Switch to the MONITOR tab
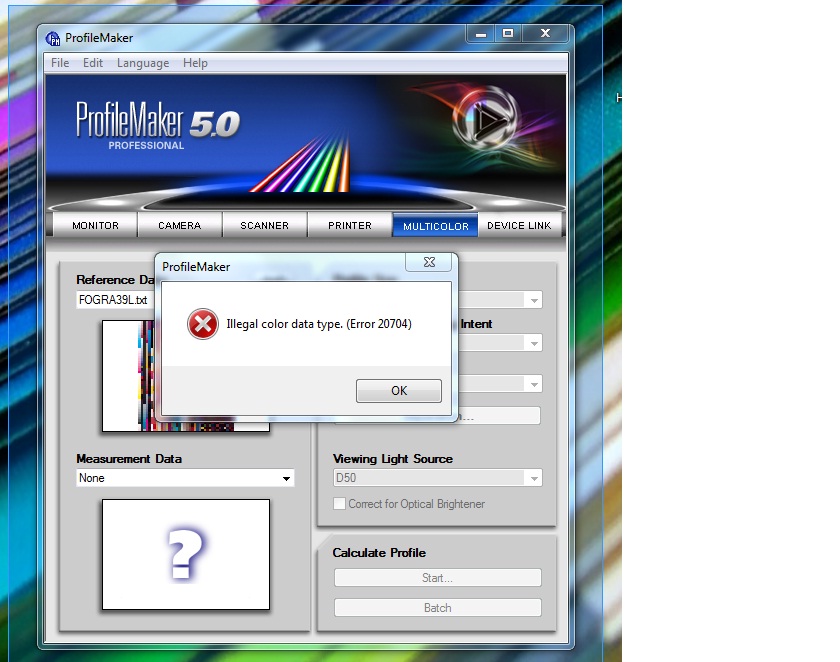 [95, 225]
